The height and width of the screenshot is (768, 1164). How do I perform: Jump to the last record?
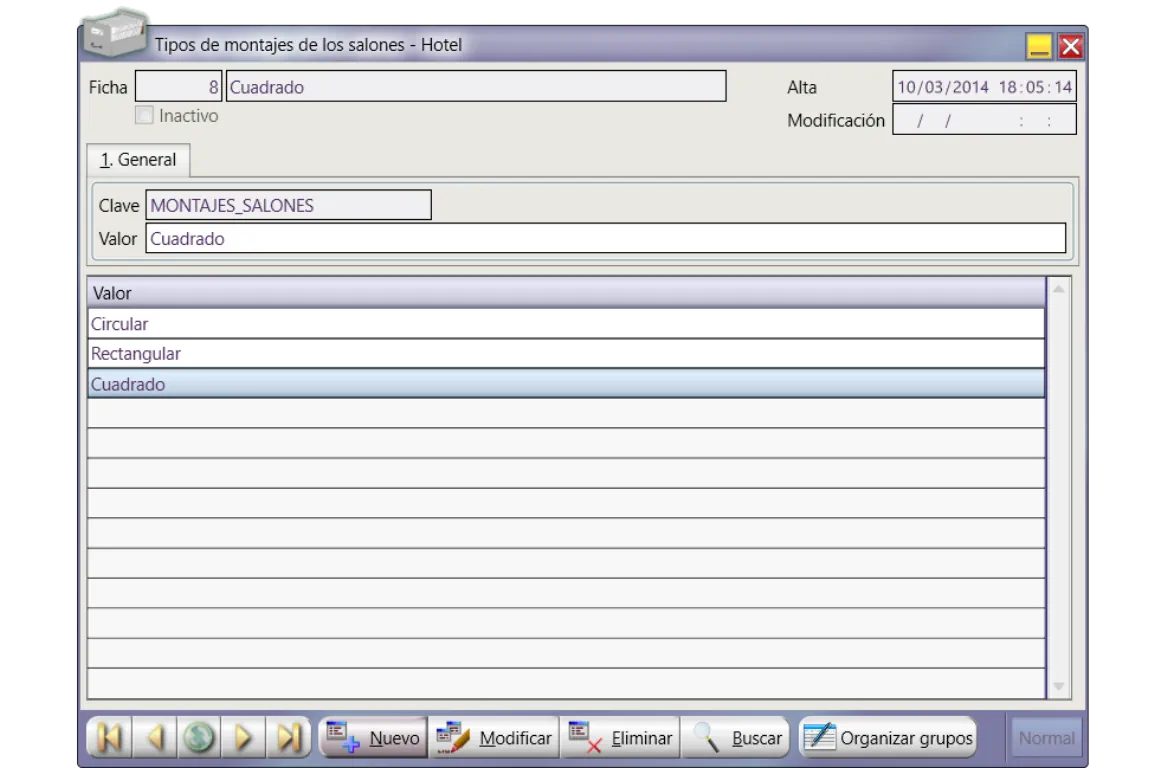tap(288, 738)
